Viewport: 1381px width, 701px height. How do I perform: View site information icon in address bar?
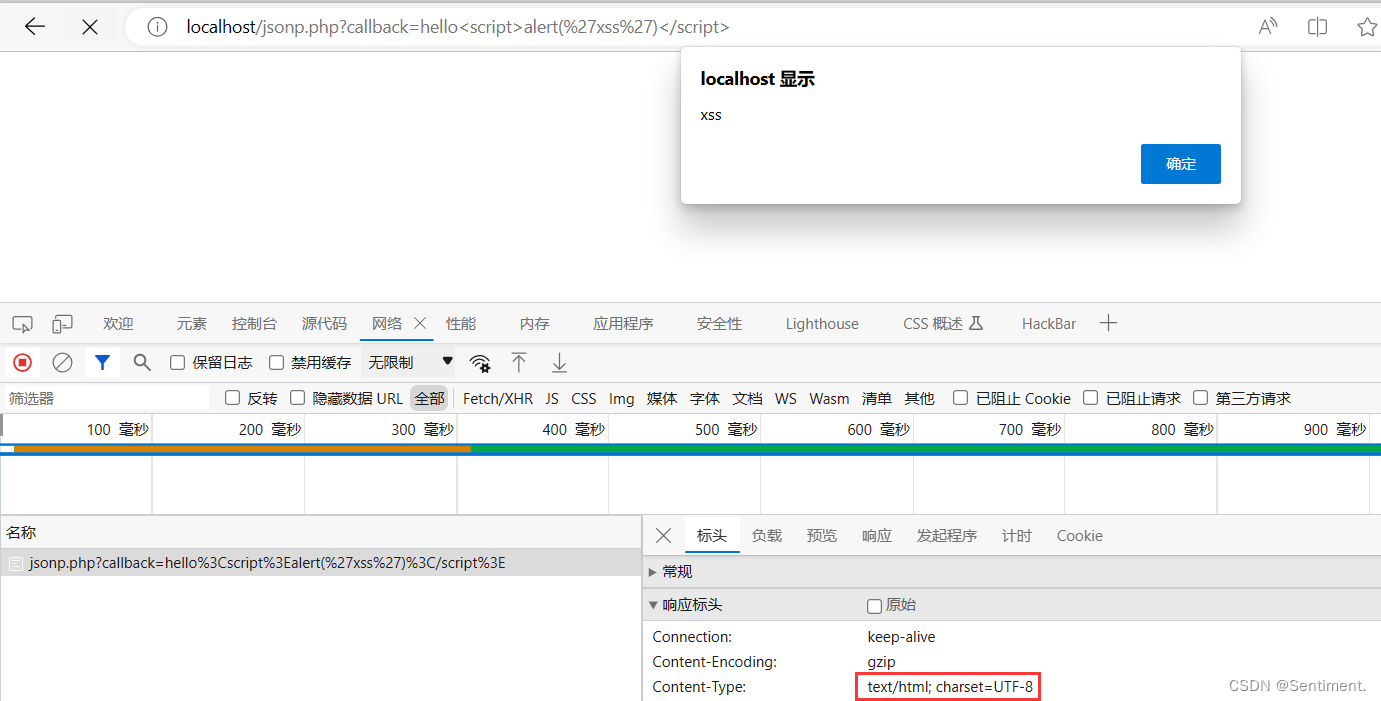pos(157,27)
